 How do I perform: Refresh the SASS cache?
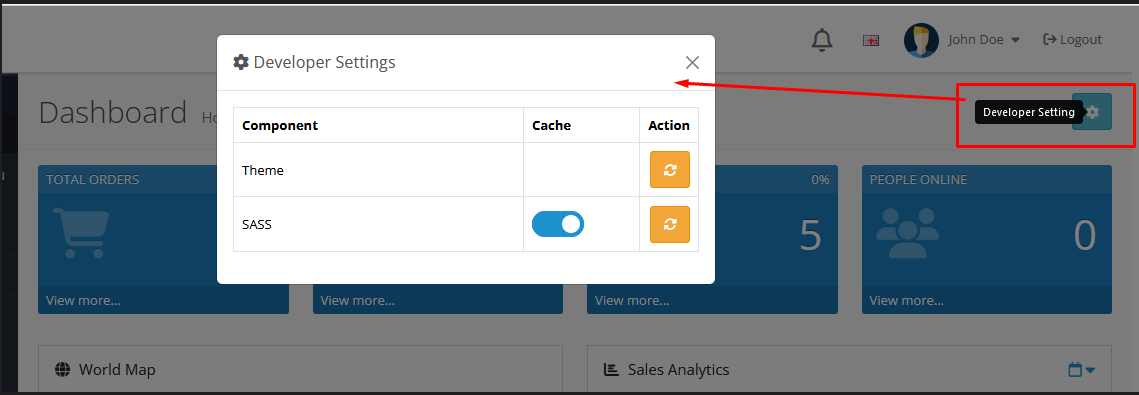pos(670,224)
